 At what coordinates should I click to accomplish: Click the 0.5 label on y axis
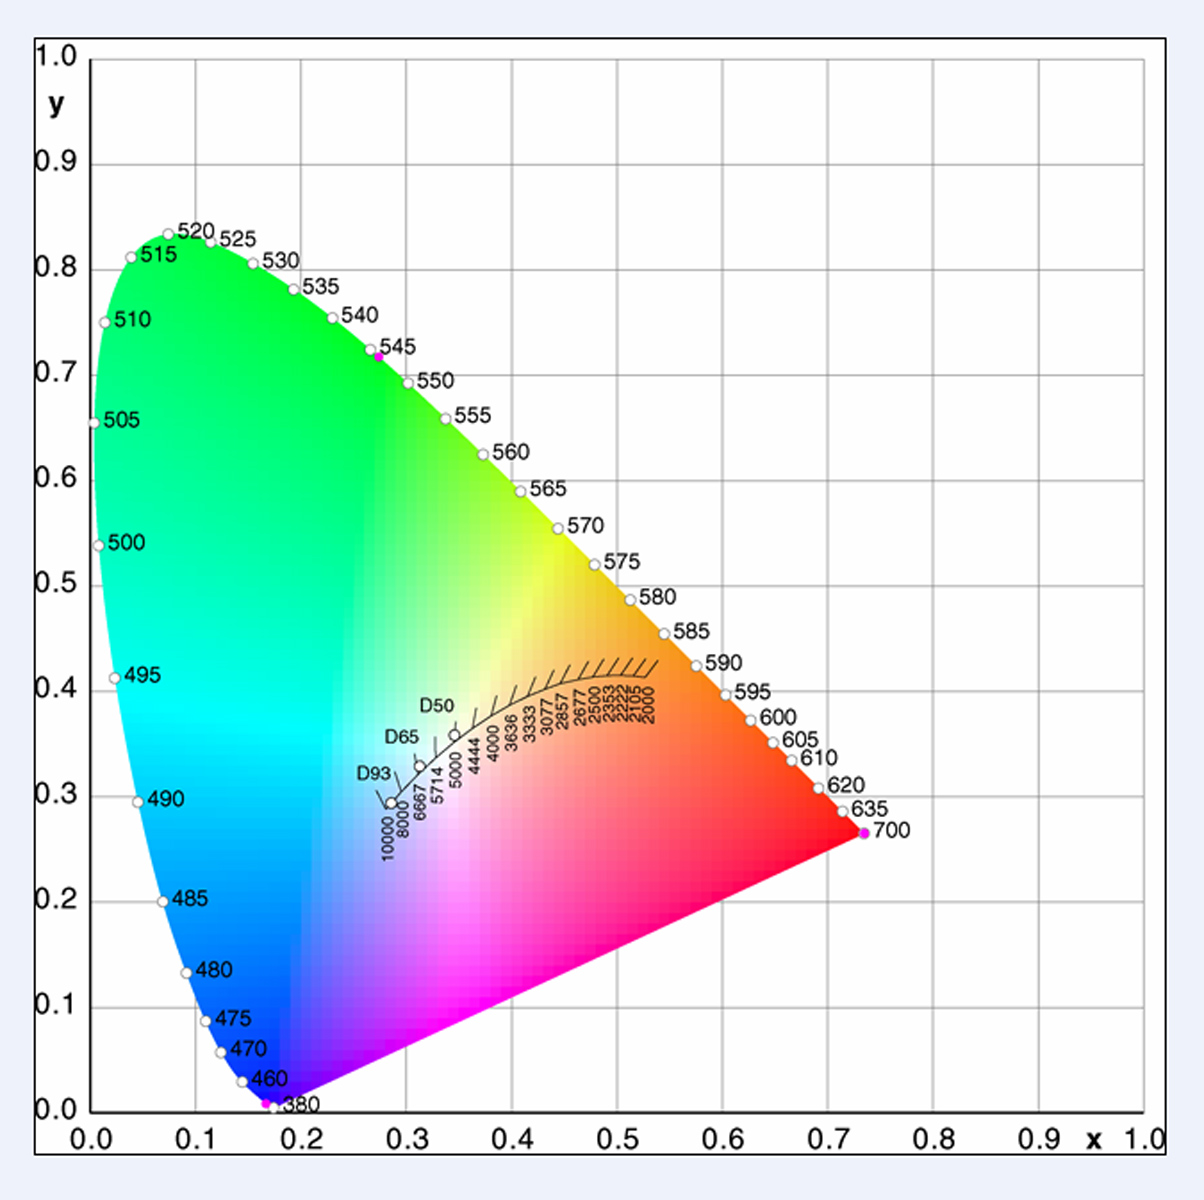pyautogui.click(x=56, y=583)
